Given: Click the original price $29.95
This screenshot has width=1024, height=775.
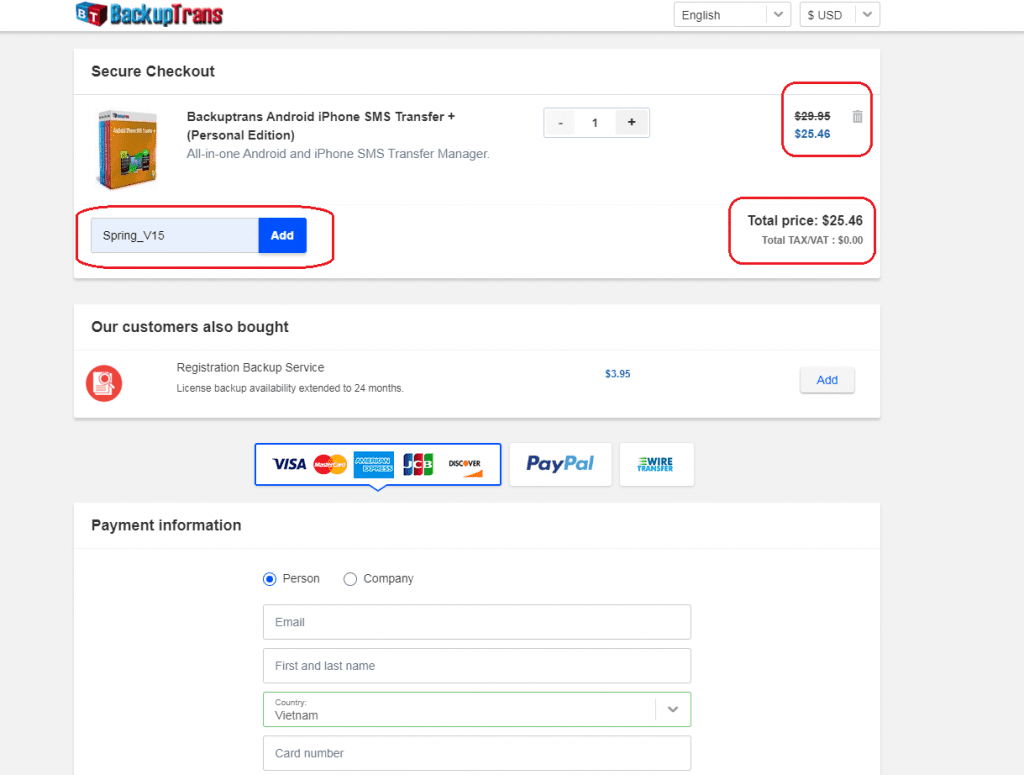Looking at the screenshot, I should tap(812, 116).
